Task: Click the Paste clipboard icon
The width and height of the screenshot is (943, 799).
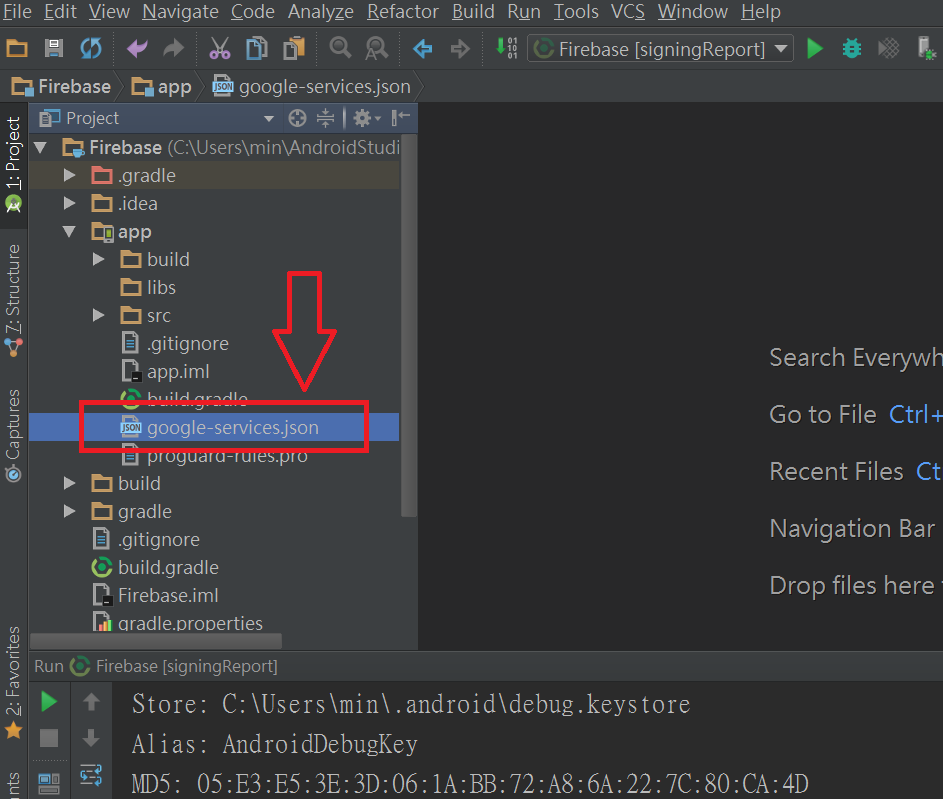Action: point(294,48)
